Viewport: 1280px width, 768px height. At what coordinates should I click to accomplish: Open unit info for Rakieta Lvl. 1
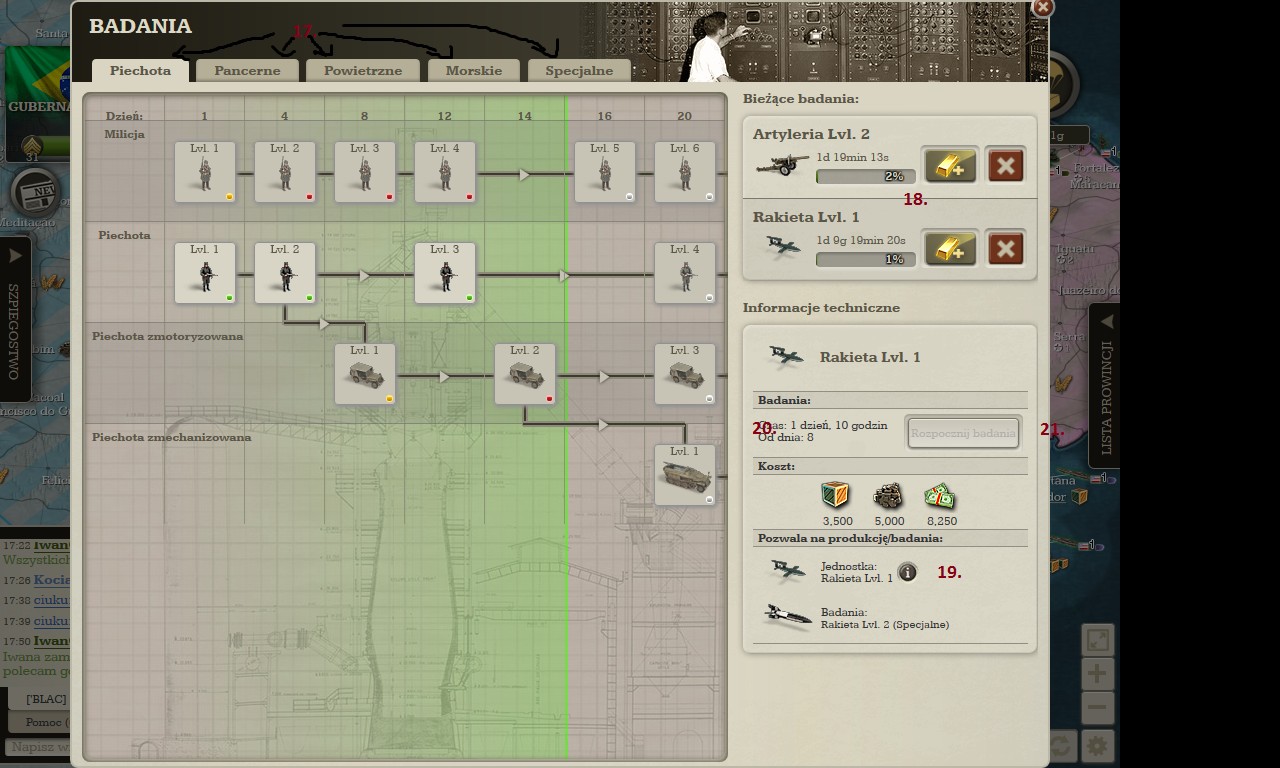click(x=907, y=572)
